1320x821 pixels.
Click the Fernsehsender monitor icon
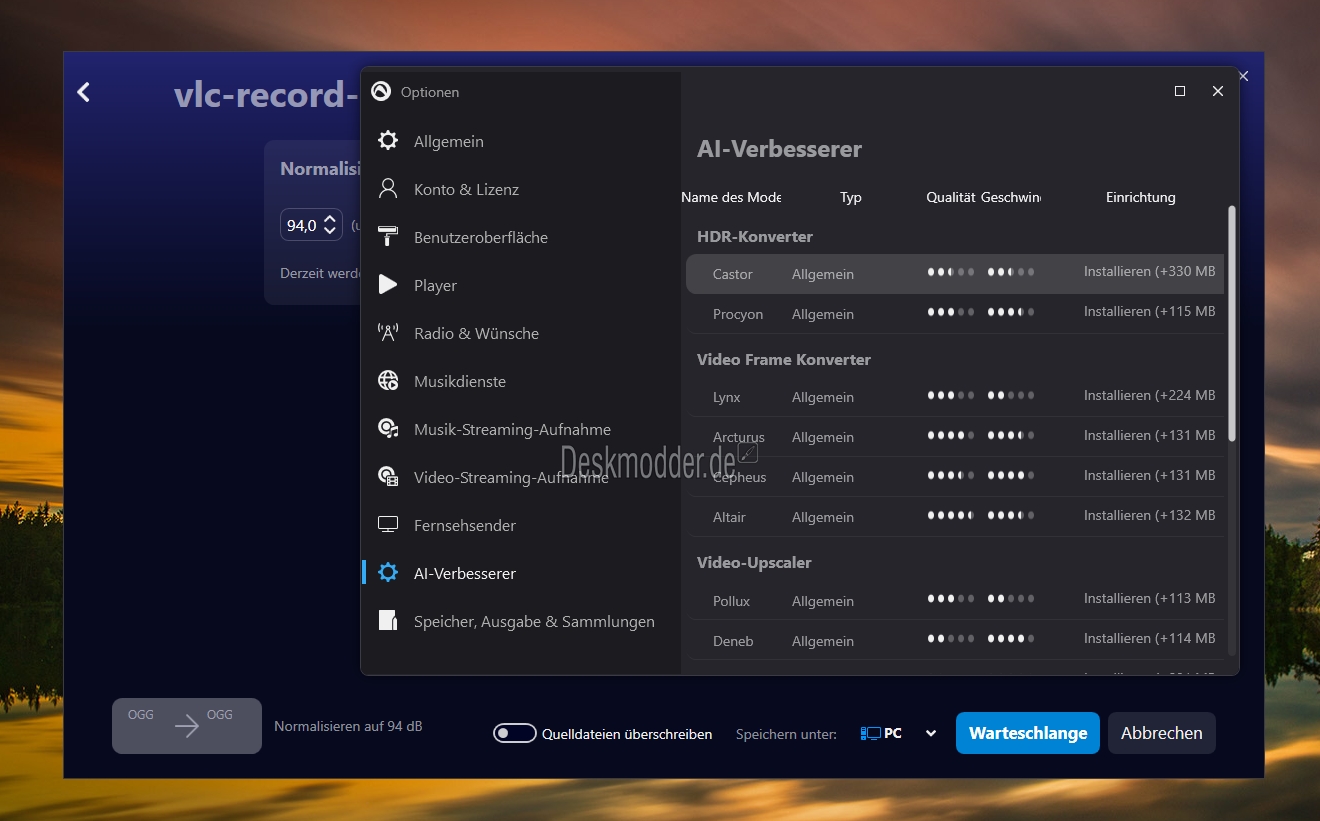tap(388, 525)
